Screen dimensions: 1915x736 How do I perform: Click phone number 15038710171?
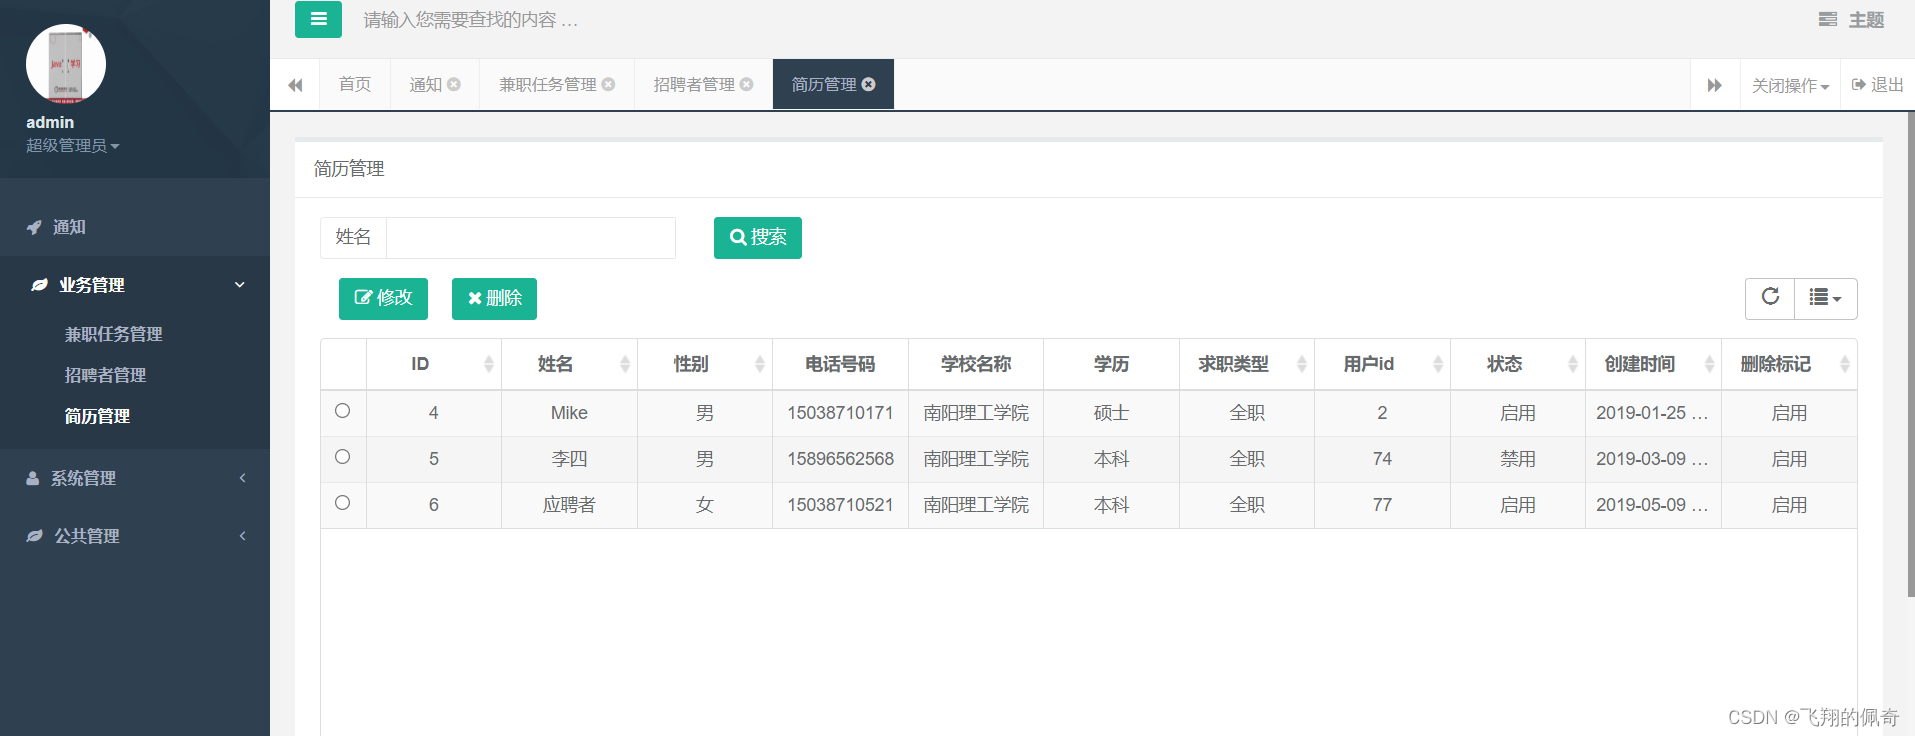click(x=840, y=413)
